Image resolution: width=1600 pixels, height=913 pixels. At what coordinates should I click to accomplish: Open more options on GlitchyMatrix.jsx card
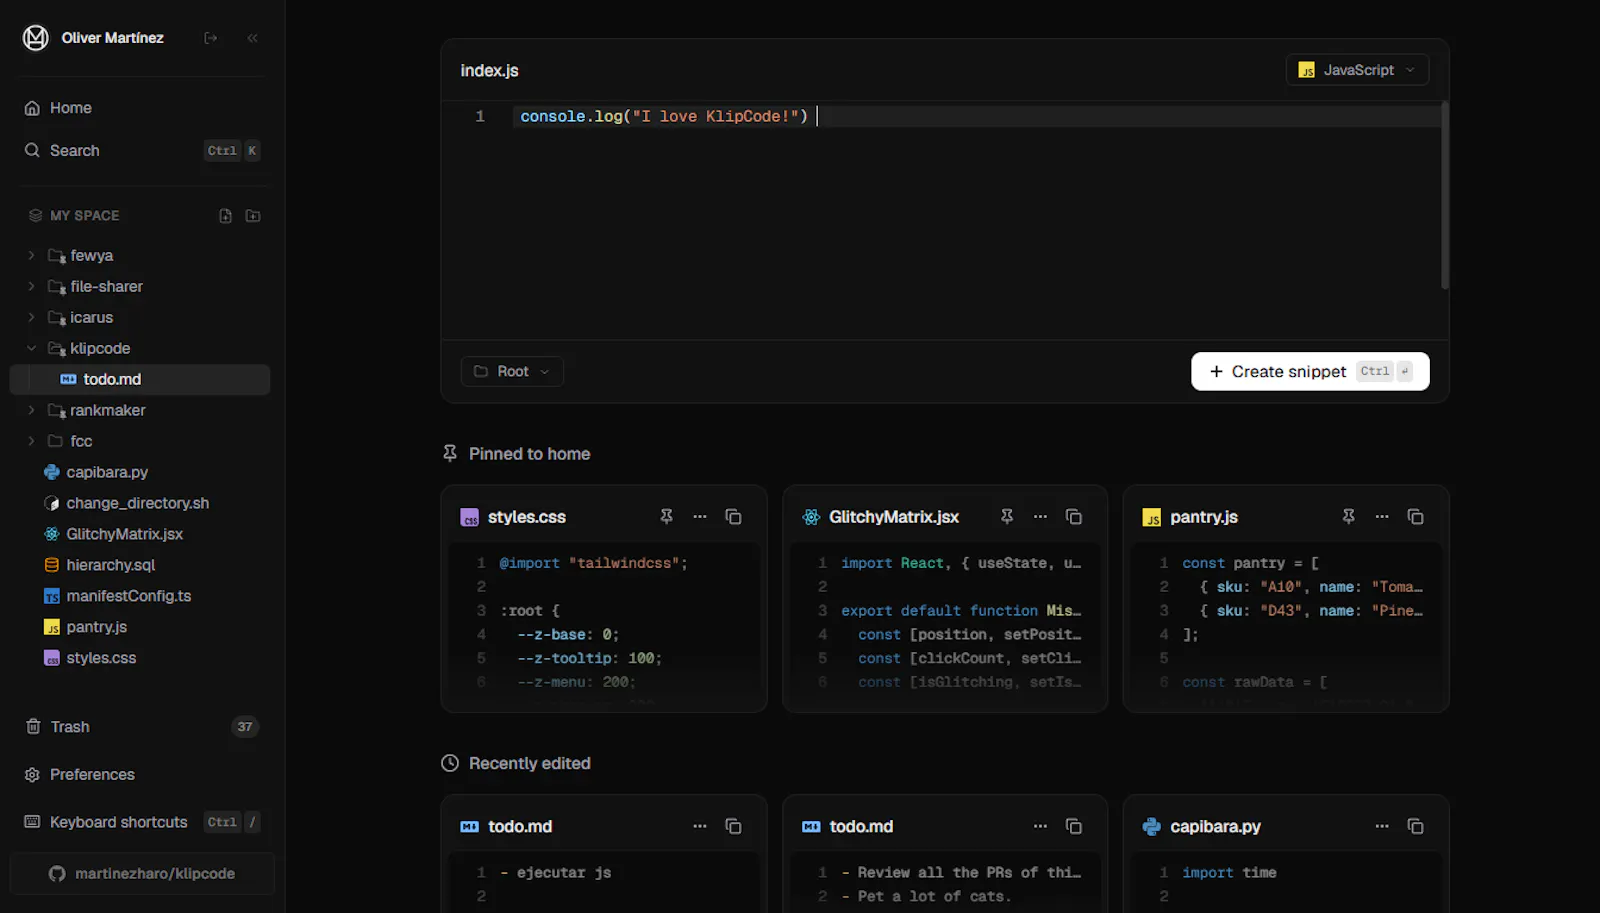(x=1040, y=517)
